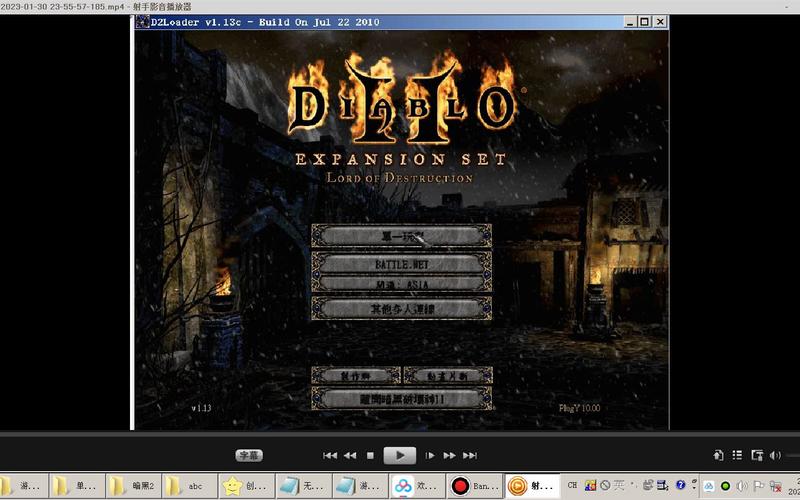Open 其他多人連線 other multiplayer option

point(402,309)
